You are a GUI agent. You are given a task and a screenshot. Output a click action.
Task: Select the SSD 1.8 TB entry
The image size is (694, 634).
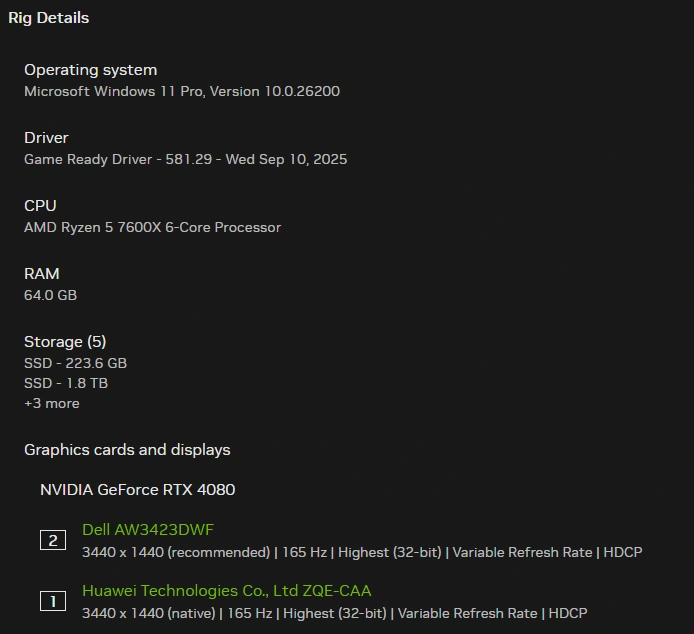click(x=66, y=383)
